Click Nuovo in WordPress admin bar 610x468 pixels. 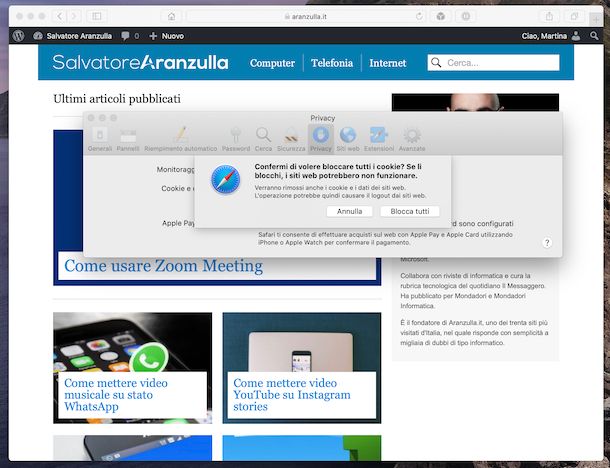coord(167,36)
